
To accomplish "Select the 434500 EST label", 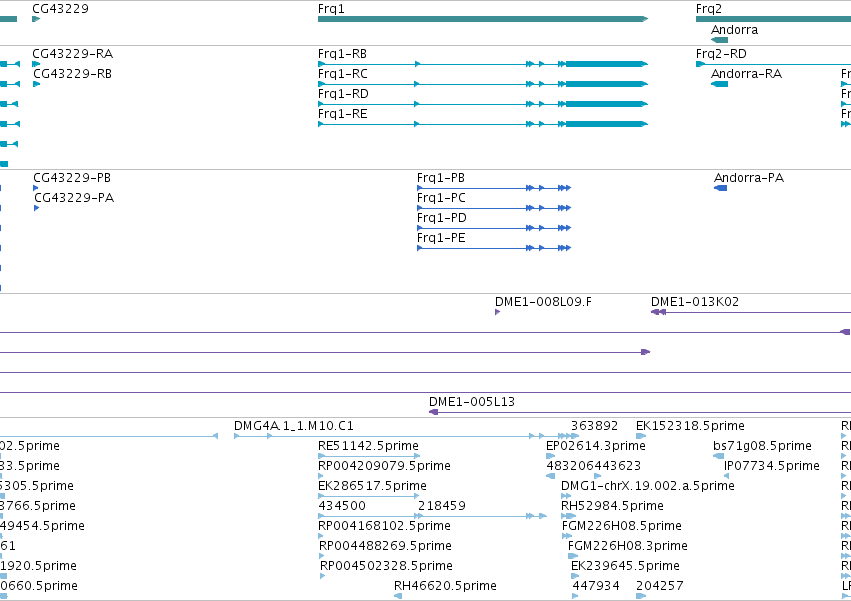I will point(342,507).
